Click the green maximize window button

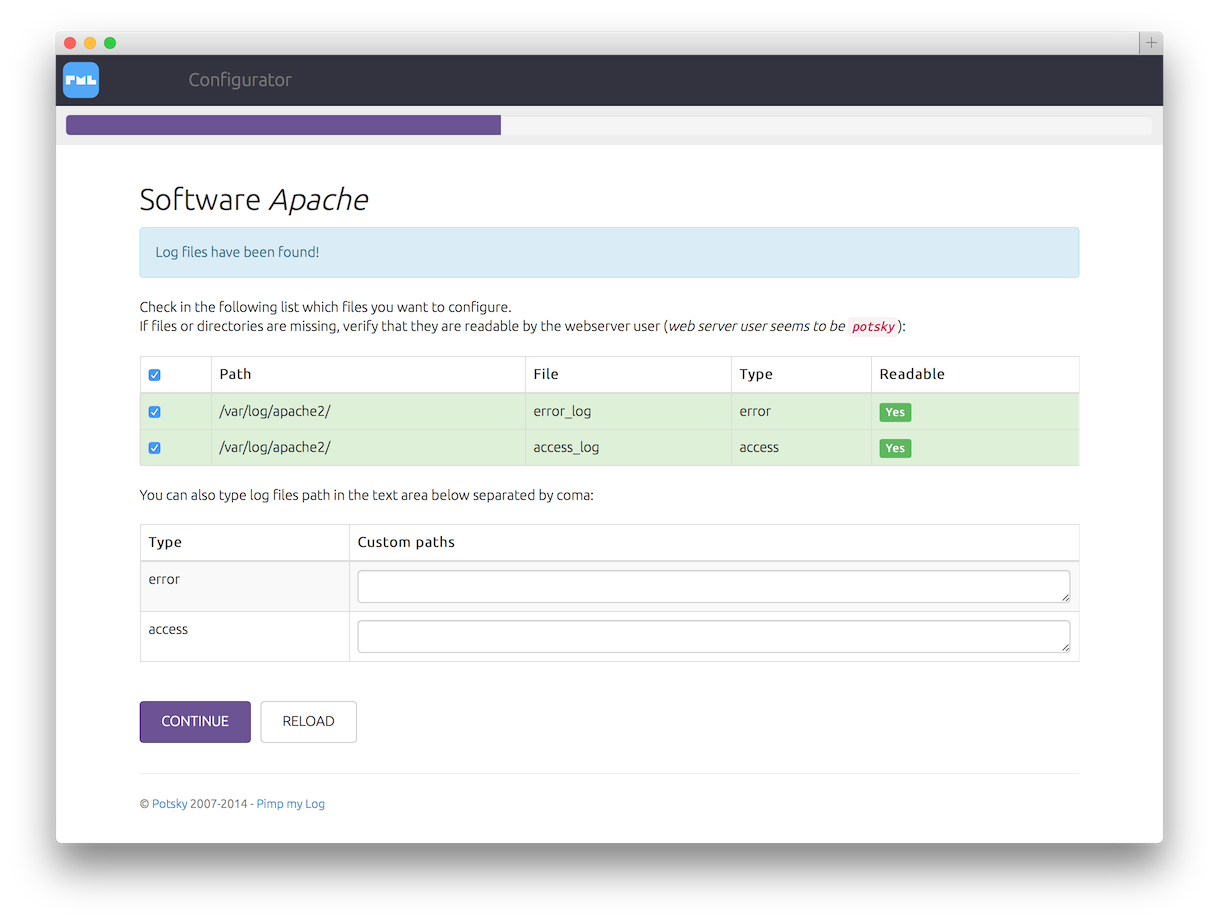click(110, 43)
